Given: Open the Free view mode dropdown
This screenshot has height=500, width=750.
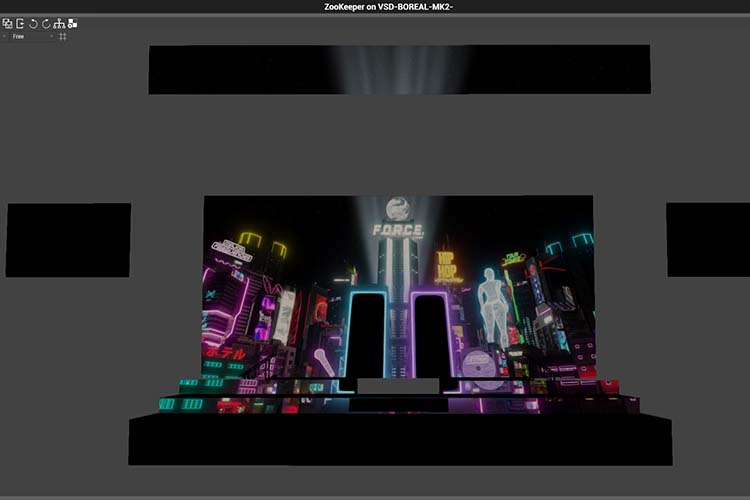Looking at the screenshot, I should pos(32,36).
